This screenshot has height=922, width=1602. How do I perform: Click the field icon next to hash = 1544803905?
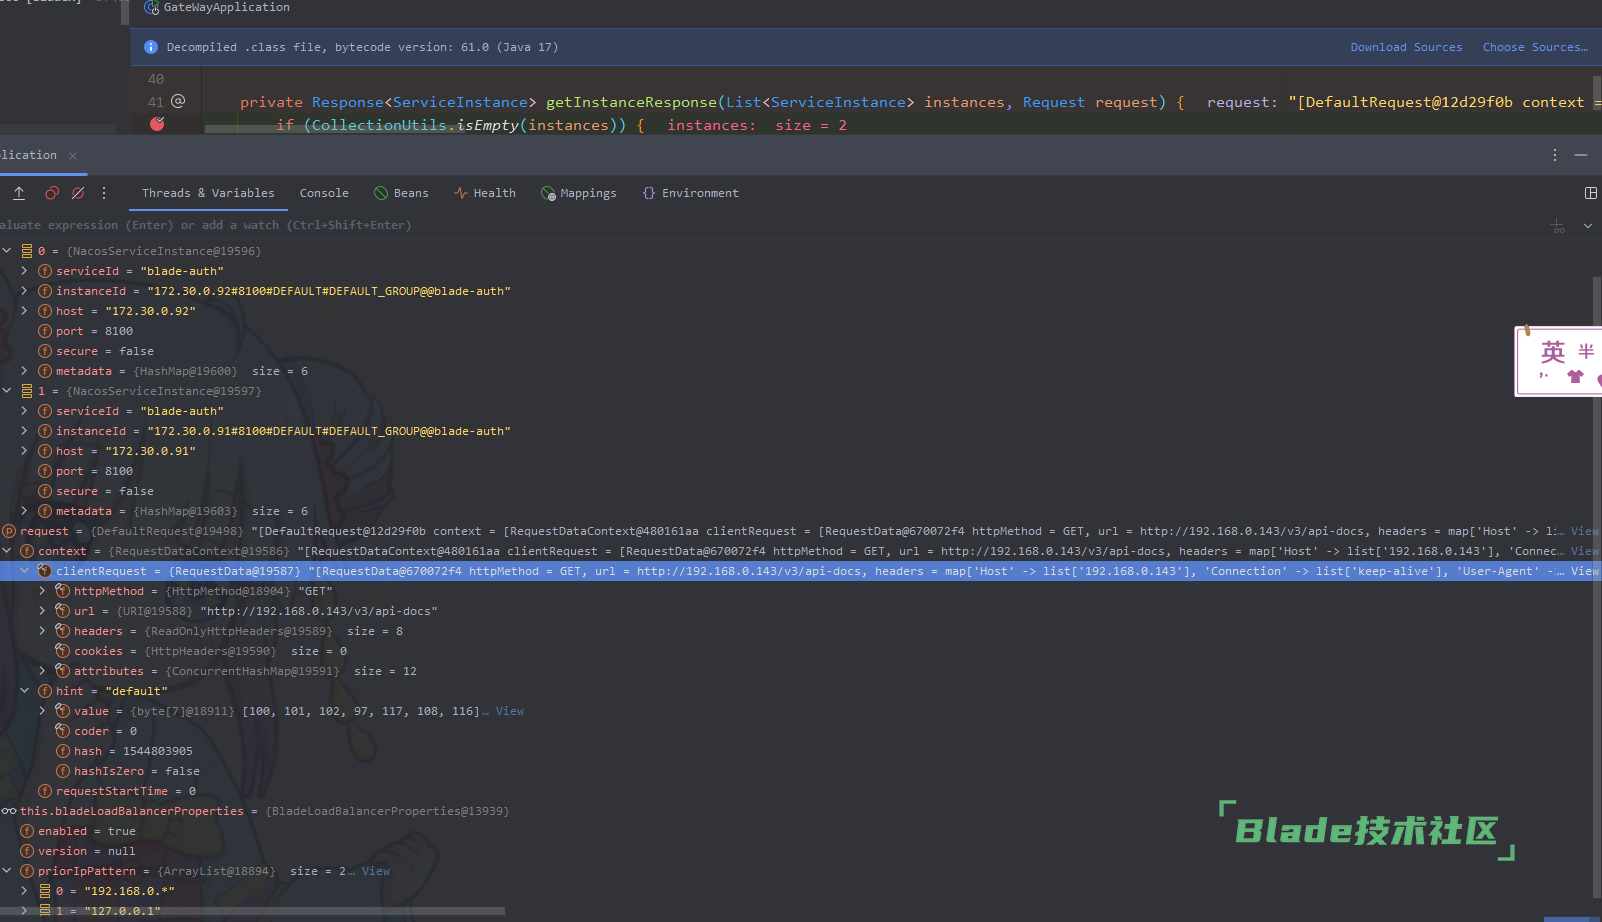pos(63,751)
